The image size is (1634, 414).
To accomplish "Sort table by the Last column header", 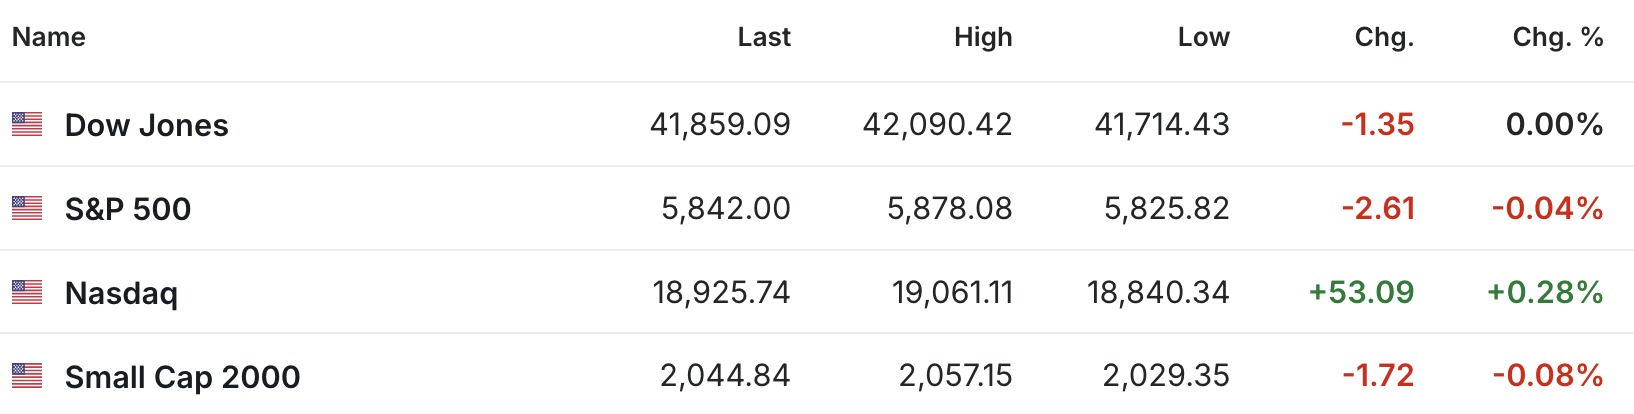I will pos(764,37).
